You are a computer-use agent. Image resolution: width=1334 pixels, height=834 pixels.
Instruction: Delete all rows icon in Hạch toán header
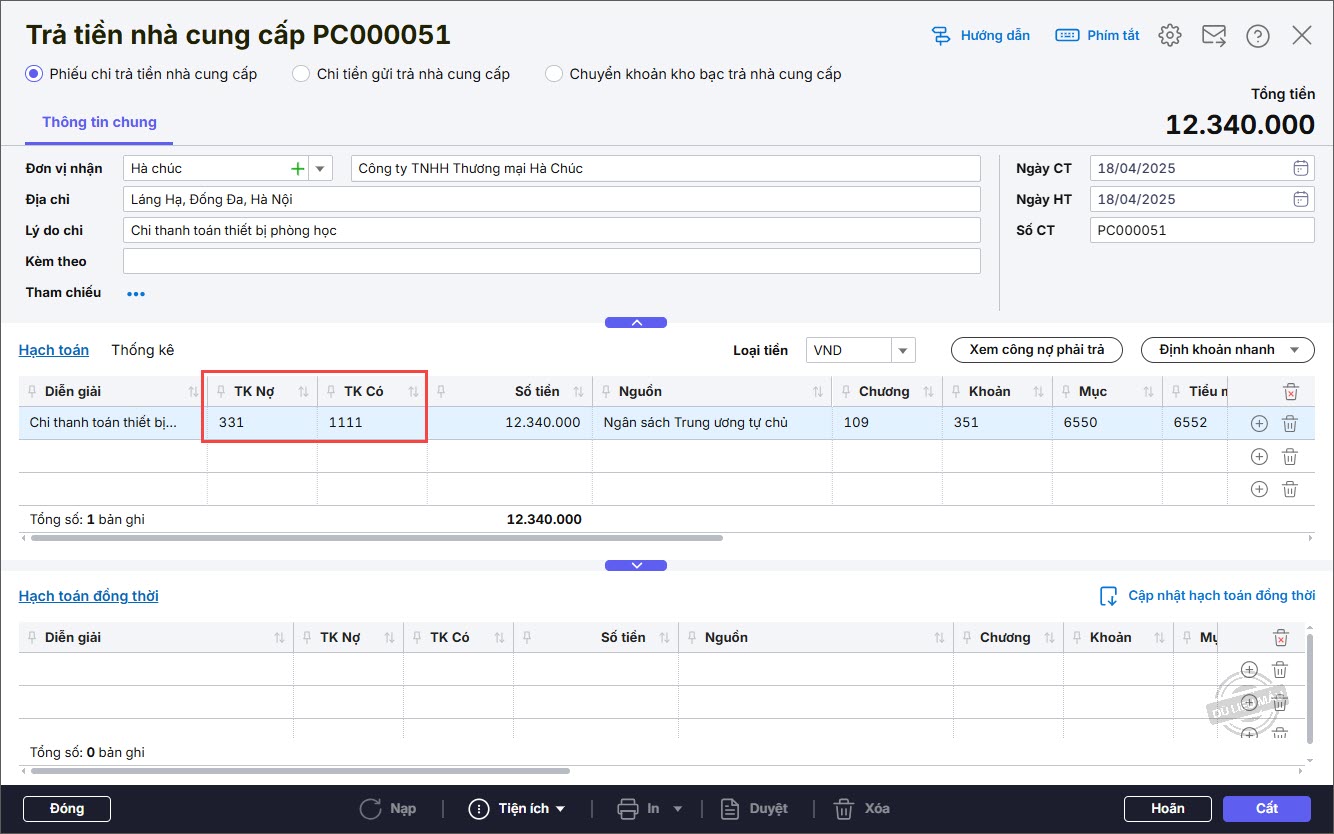pos(1291,392)
